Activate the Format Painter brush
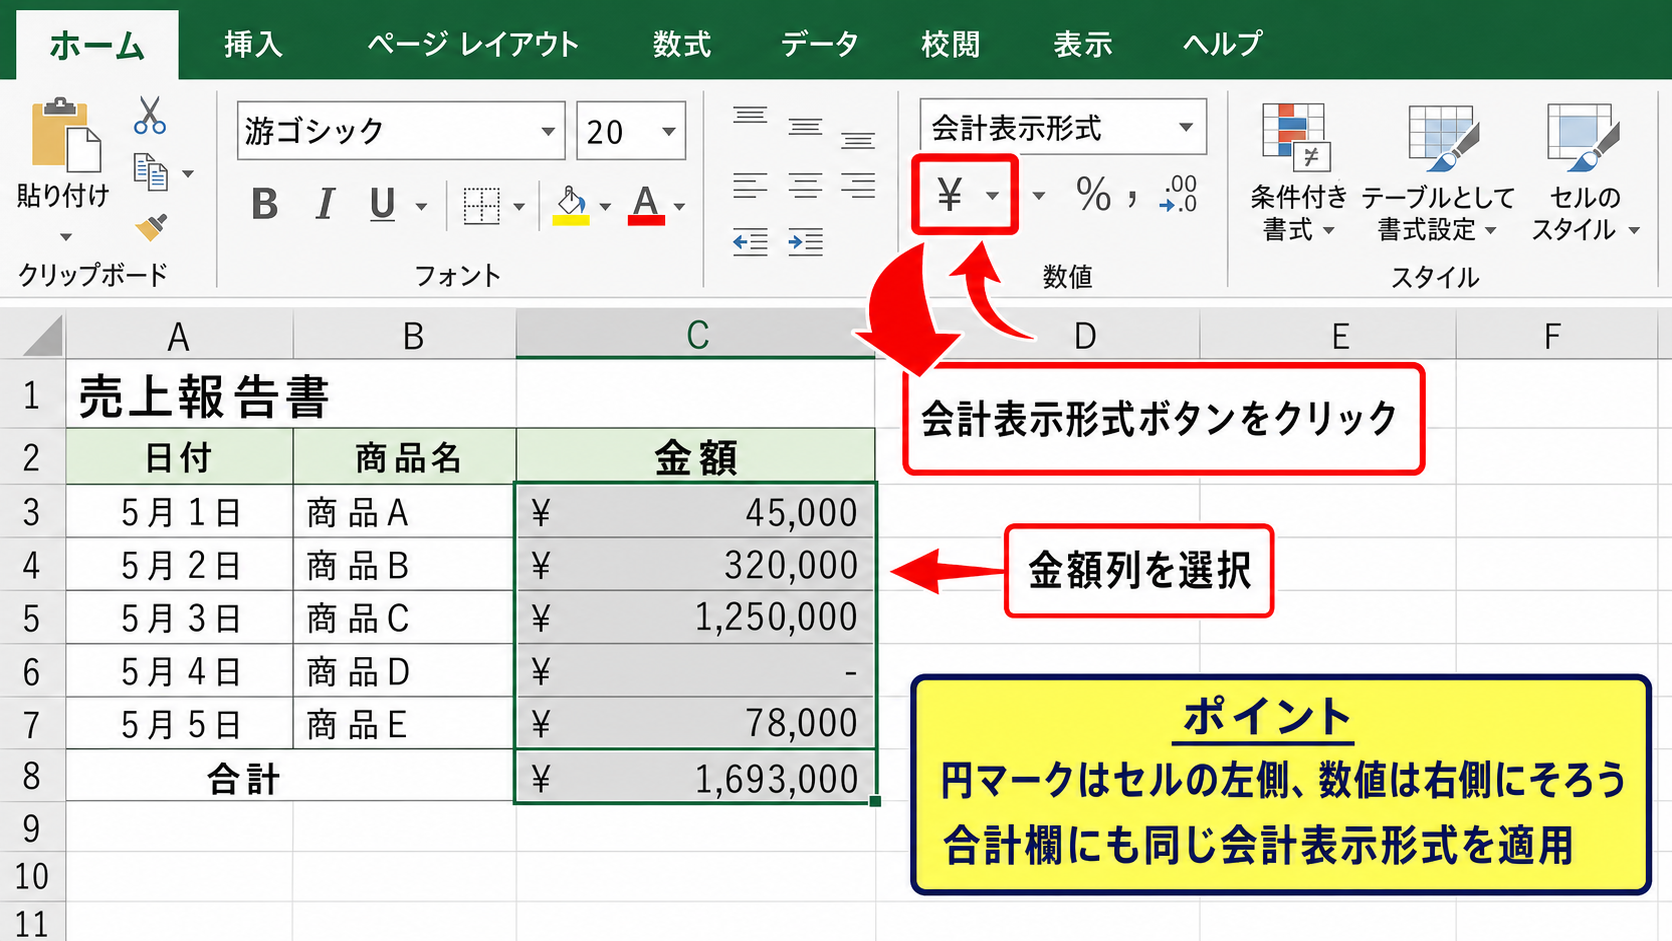 pyautogui.click(x=151, y=228)
